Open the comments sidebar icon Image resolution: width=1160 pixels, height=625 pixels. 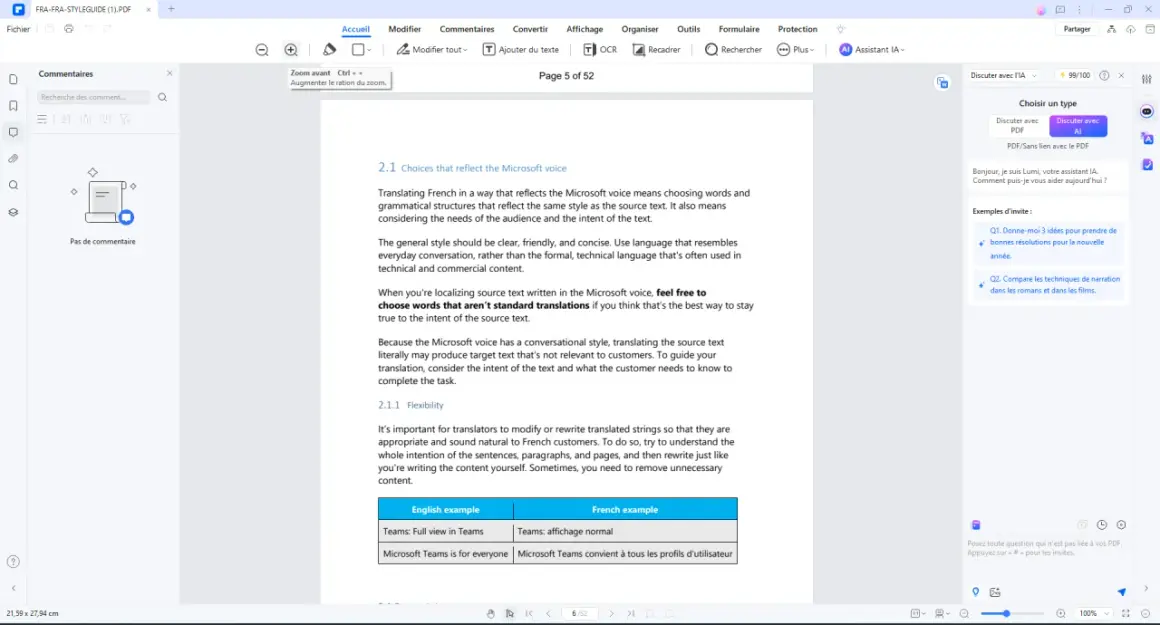[13, 132]
